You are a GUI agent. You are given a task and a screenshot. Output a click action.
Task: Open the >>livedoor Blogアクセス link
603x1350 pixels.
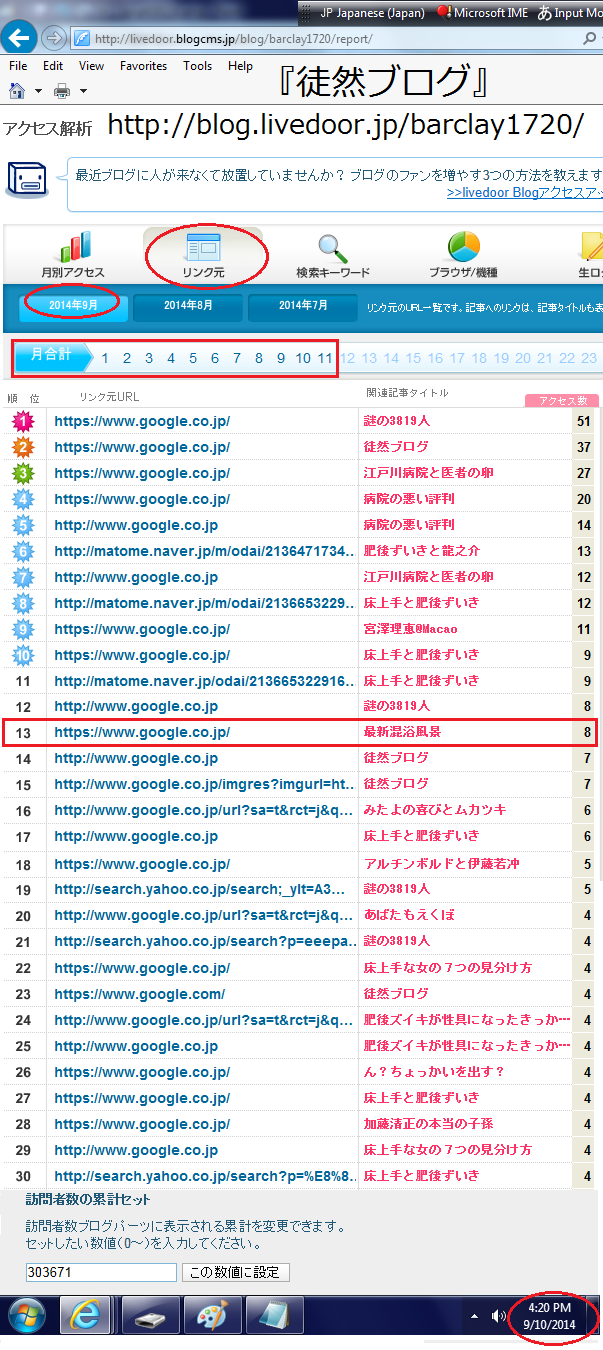pos(525,193)
